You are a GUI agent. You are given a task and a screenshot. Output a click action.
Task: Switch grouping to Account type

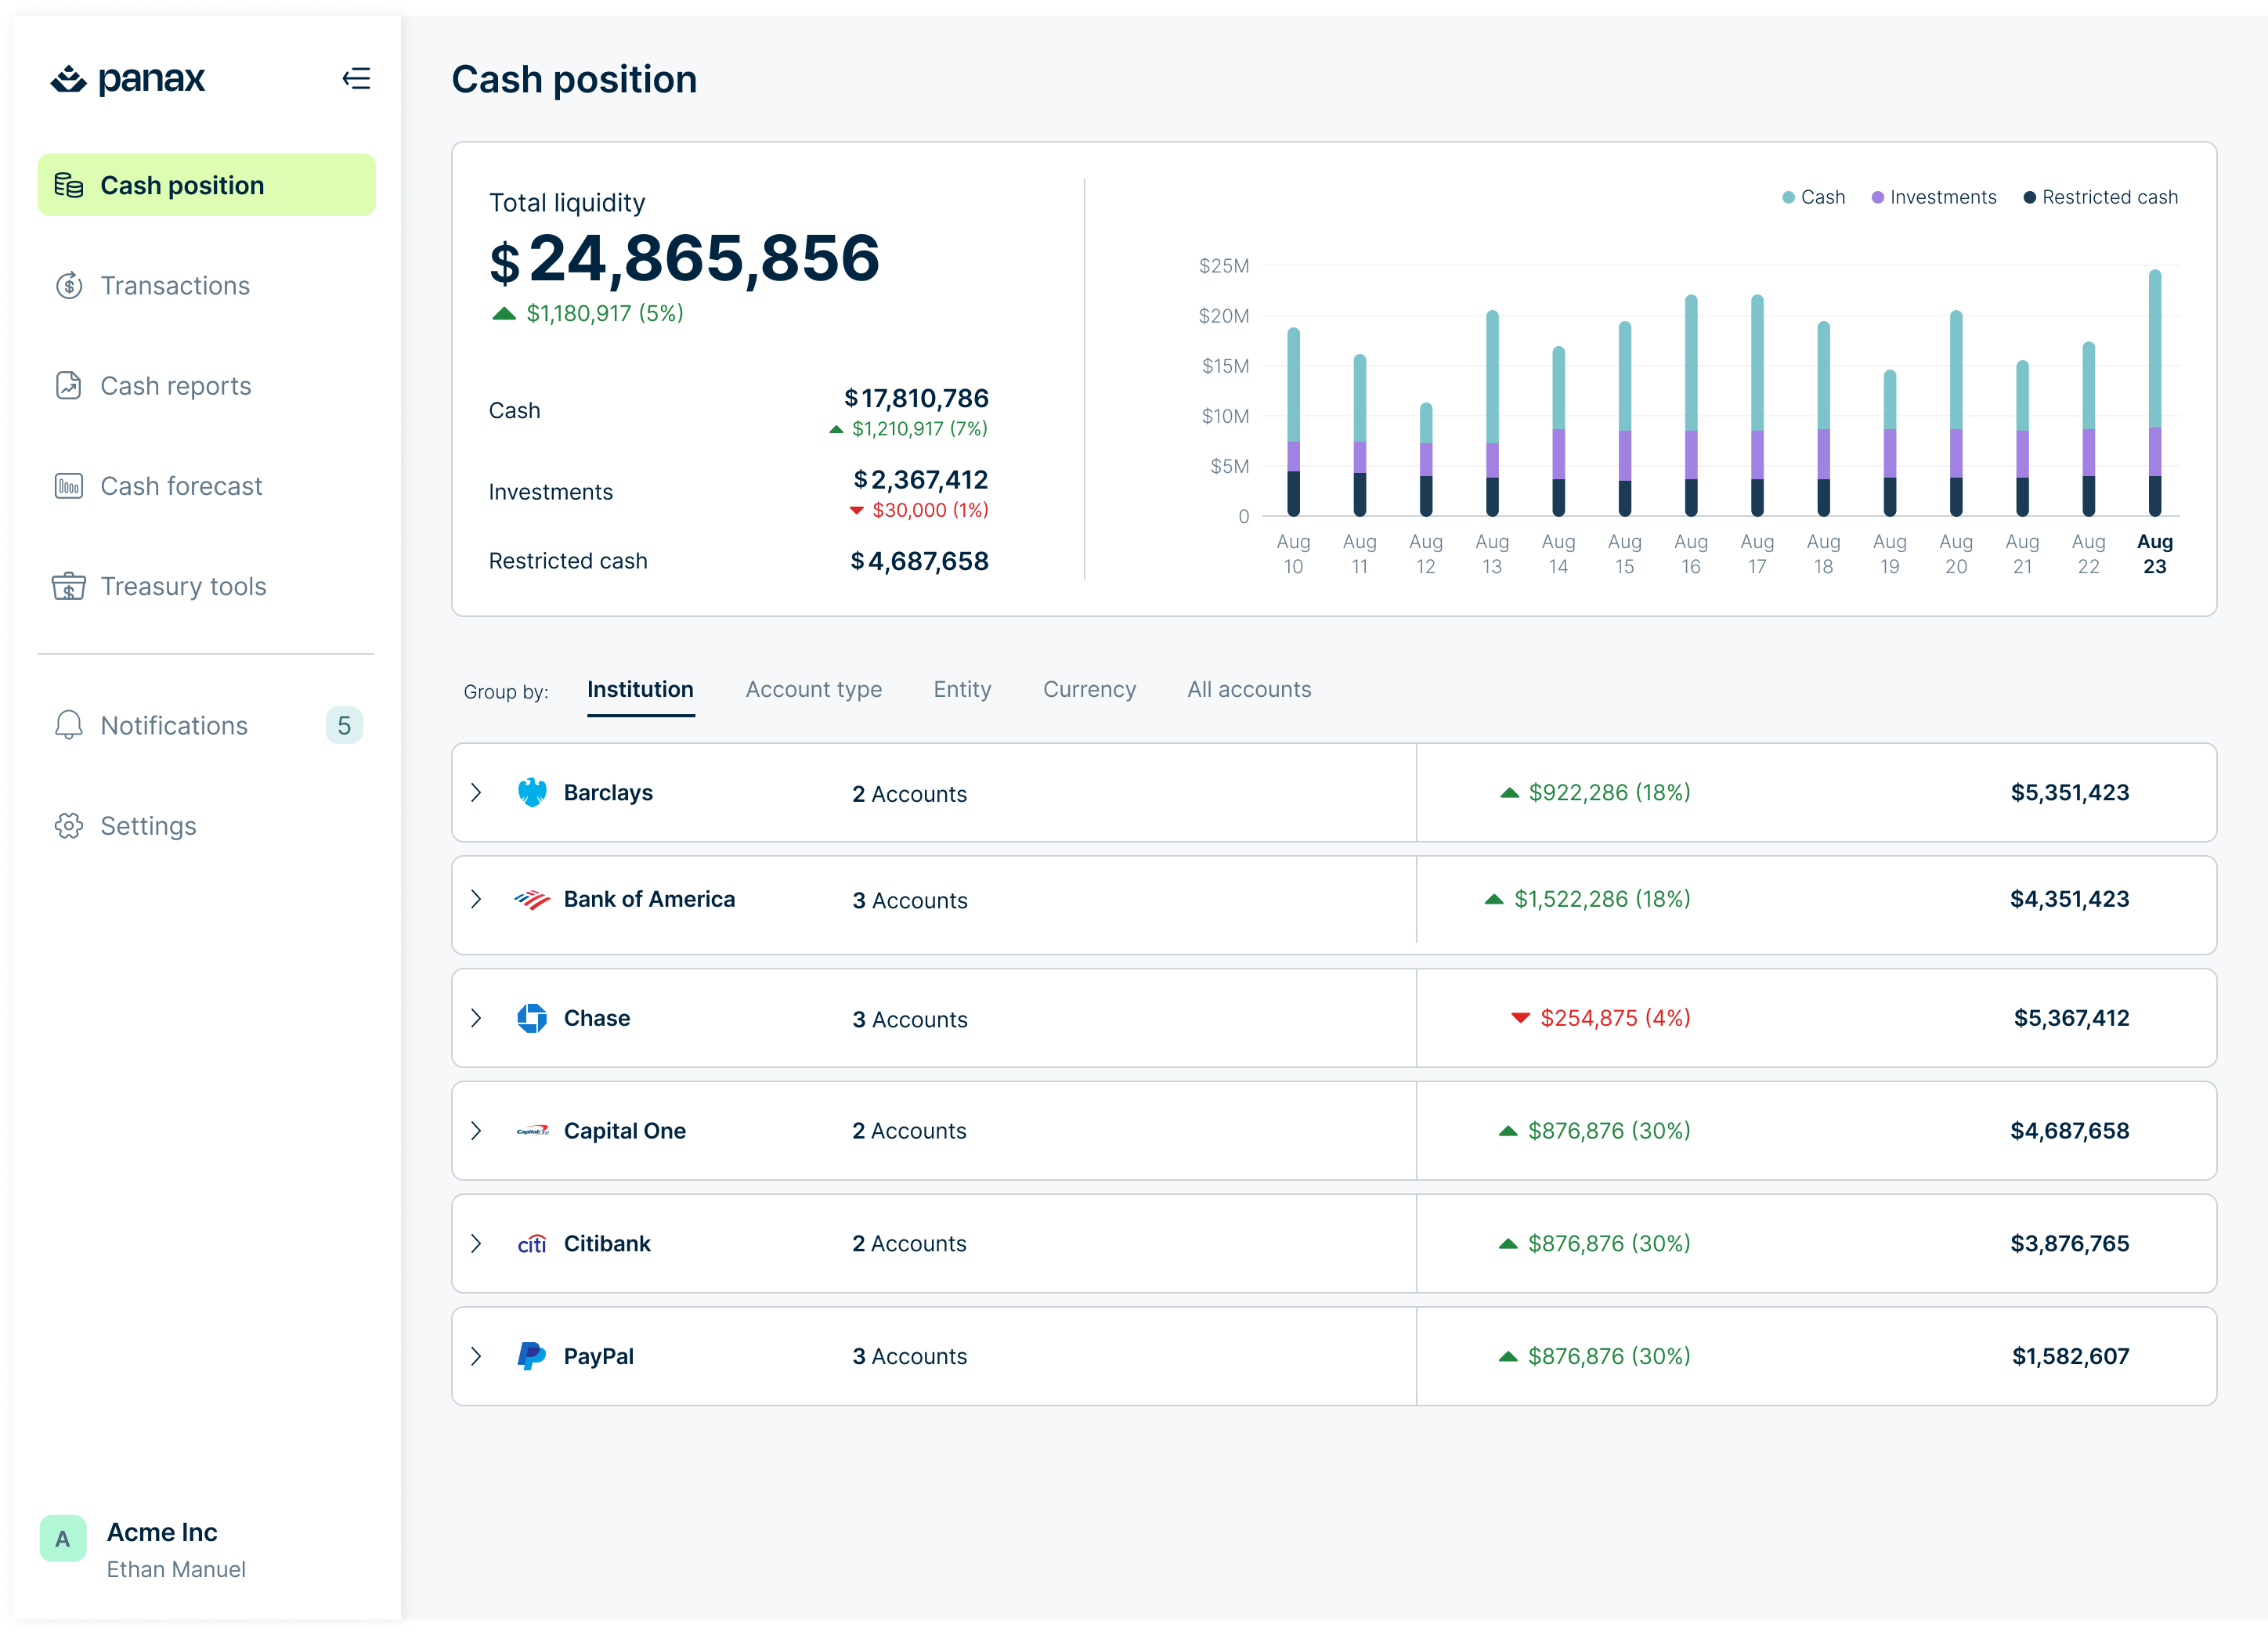(x=813, y=689)
